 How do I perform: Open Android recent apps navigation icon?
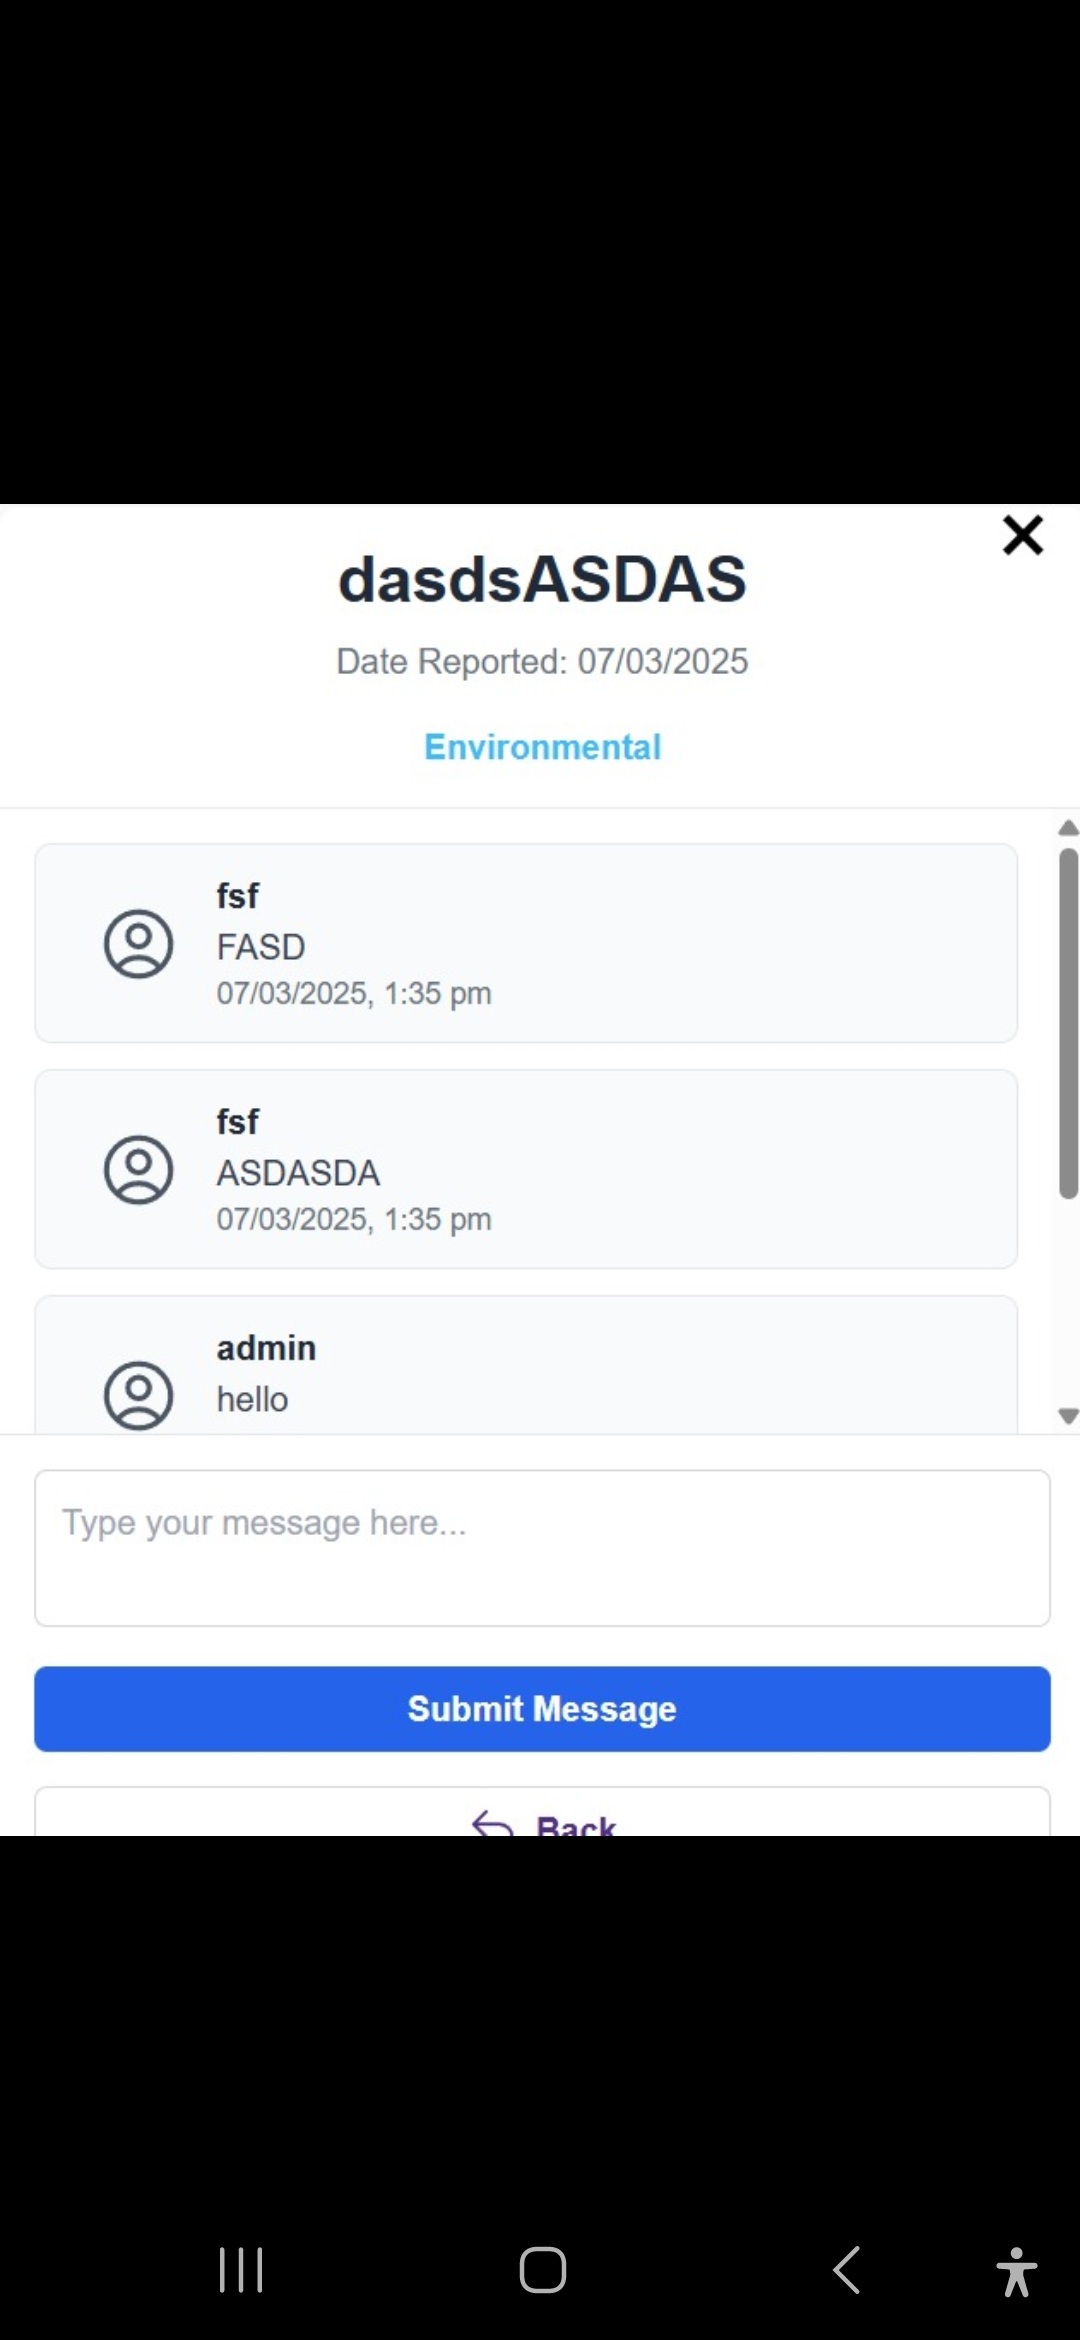pos(241,2270)
